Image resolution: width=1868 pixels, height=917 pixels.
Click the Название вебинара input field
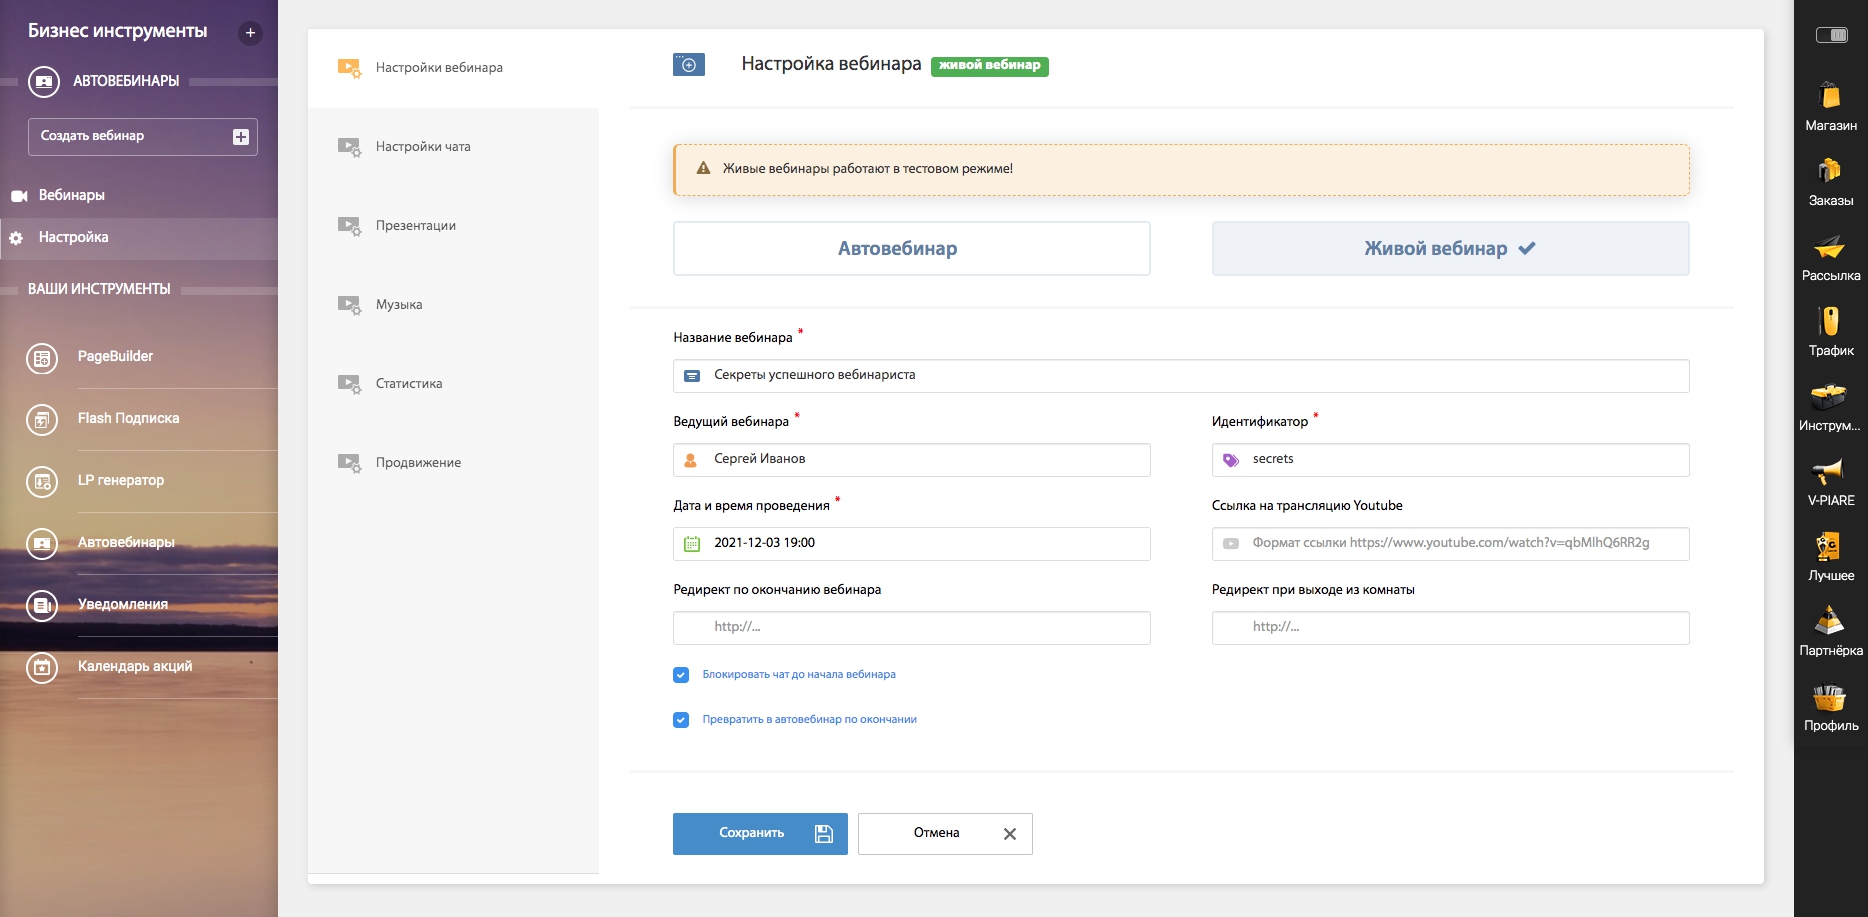(1181, 376)
